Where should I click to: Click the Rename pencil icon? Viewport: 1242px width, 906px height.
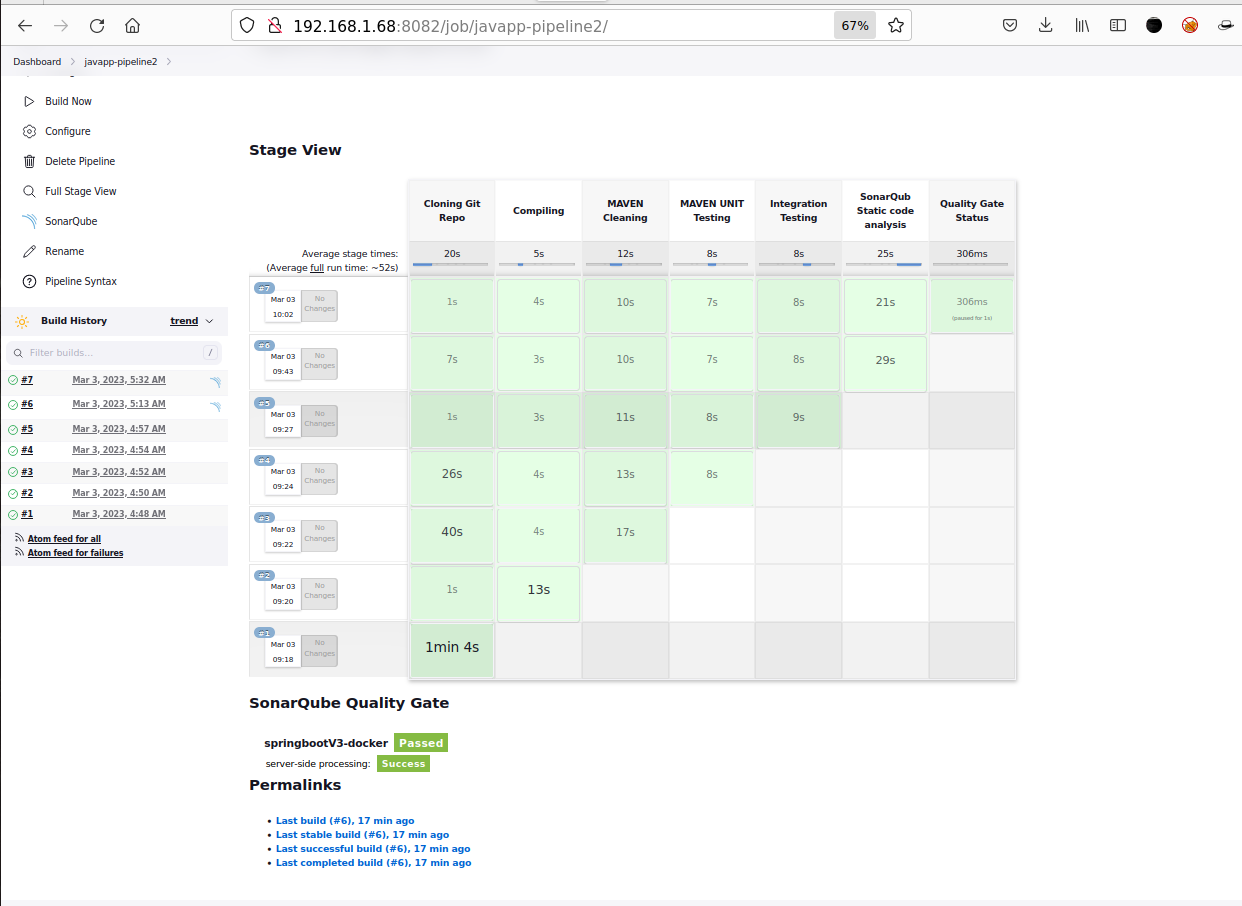click(x=29, y=251)
